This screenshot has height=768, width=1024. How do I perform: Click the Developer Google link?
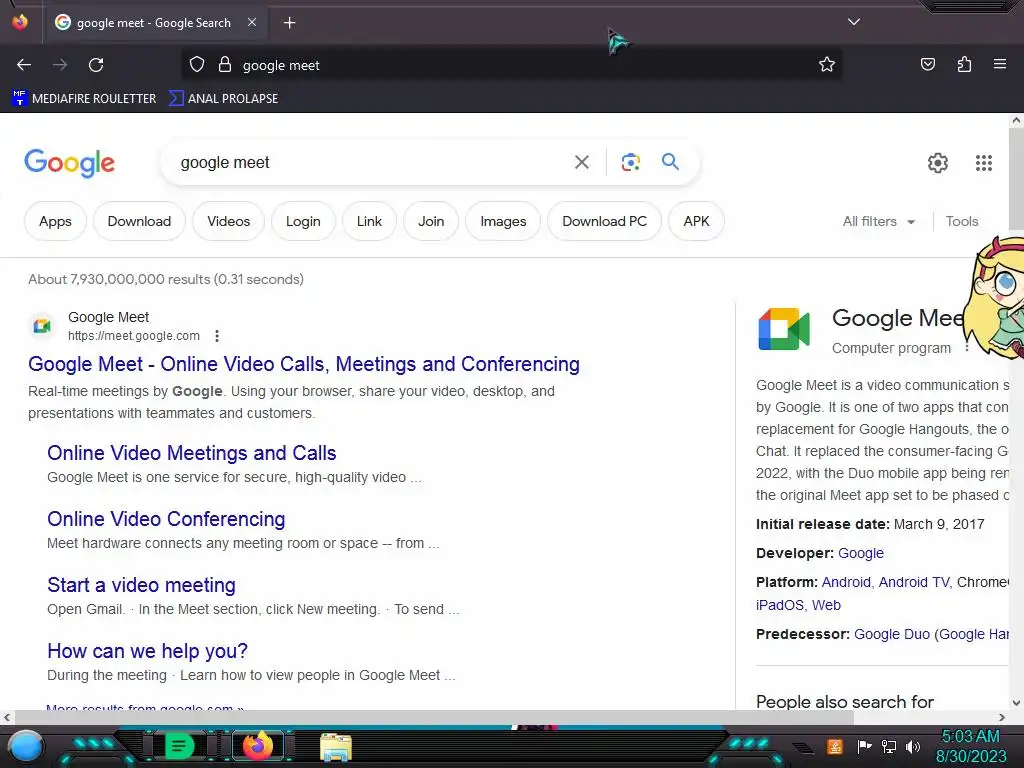[x=861, y=553]
